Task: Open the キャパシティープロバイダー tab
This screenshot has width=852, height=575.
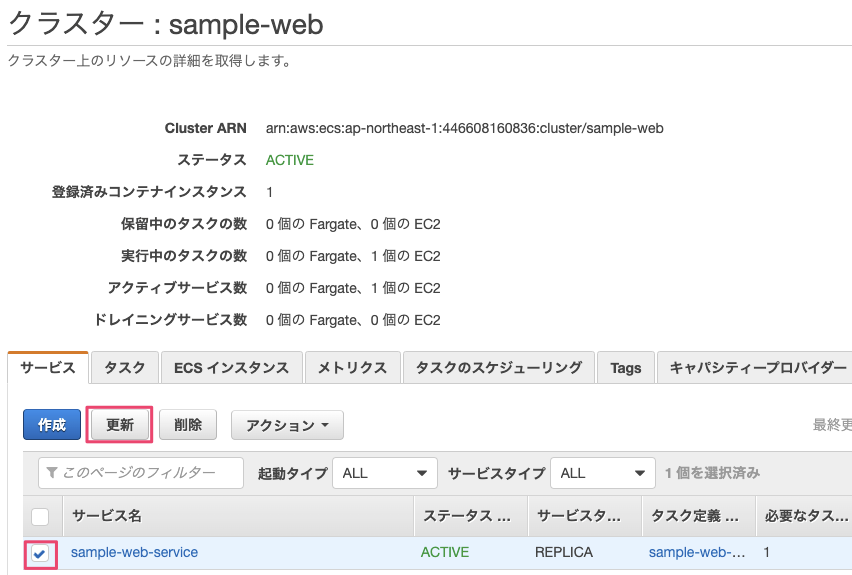Action: [x=757, y=368]
